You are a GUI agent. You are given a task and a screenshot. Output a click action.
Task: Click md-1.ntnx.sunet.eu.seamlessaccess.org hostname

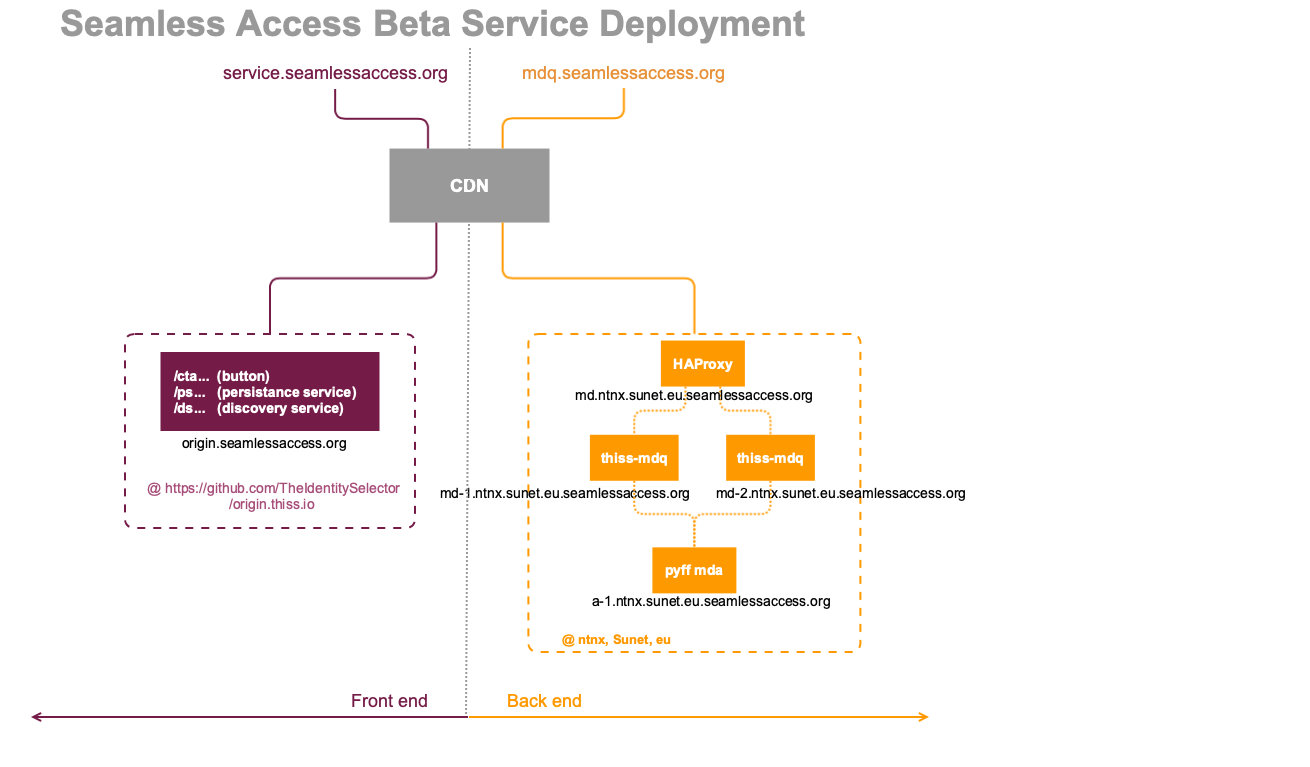pyautogui.click(x=565, y=493)
